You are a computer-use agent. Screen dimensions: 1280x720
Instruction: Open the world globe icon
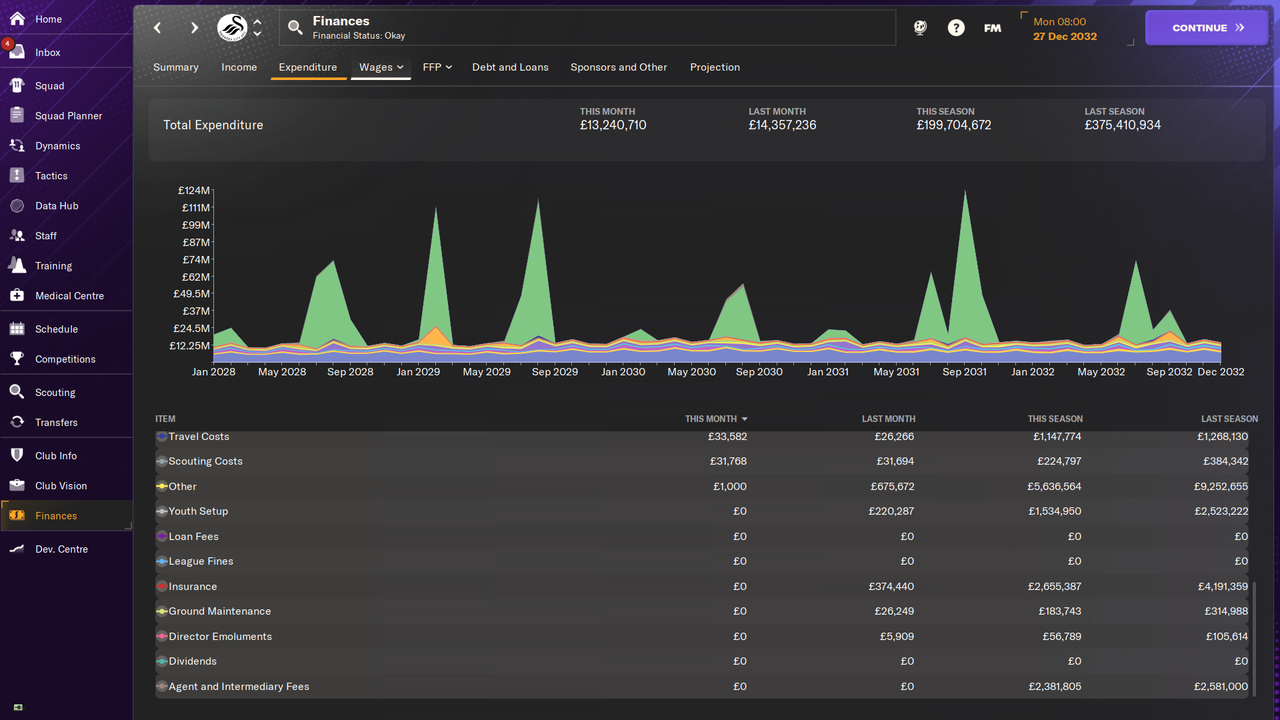point(920,28)
